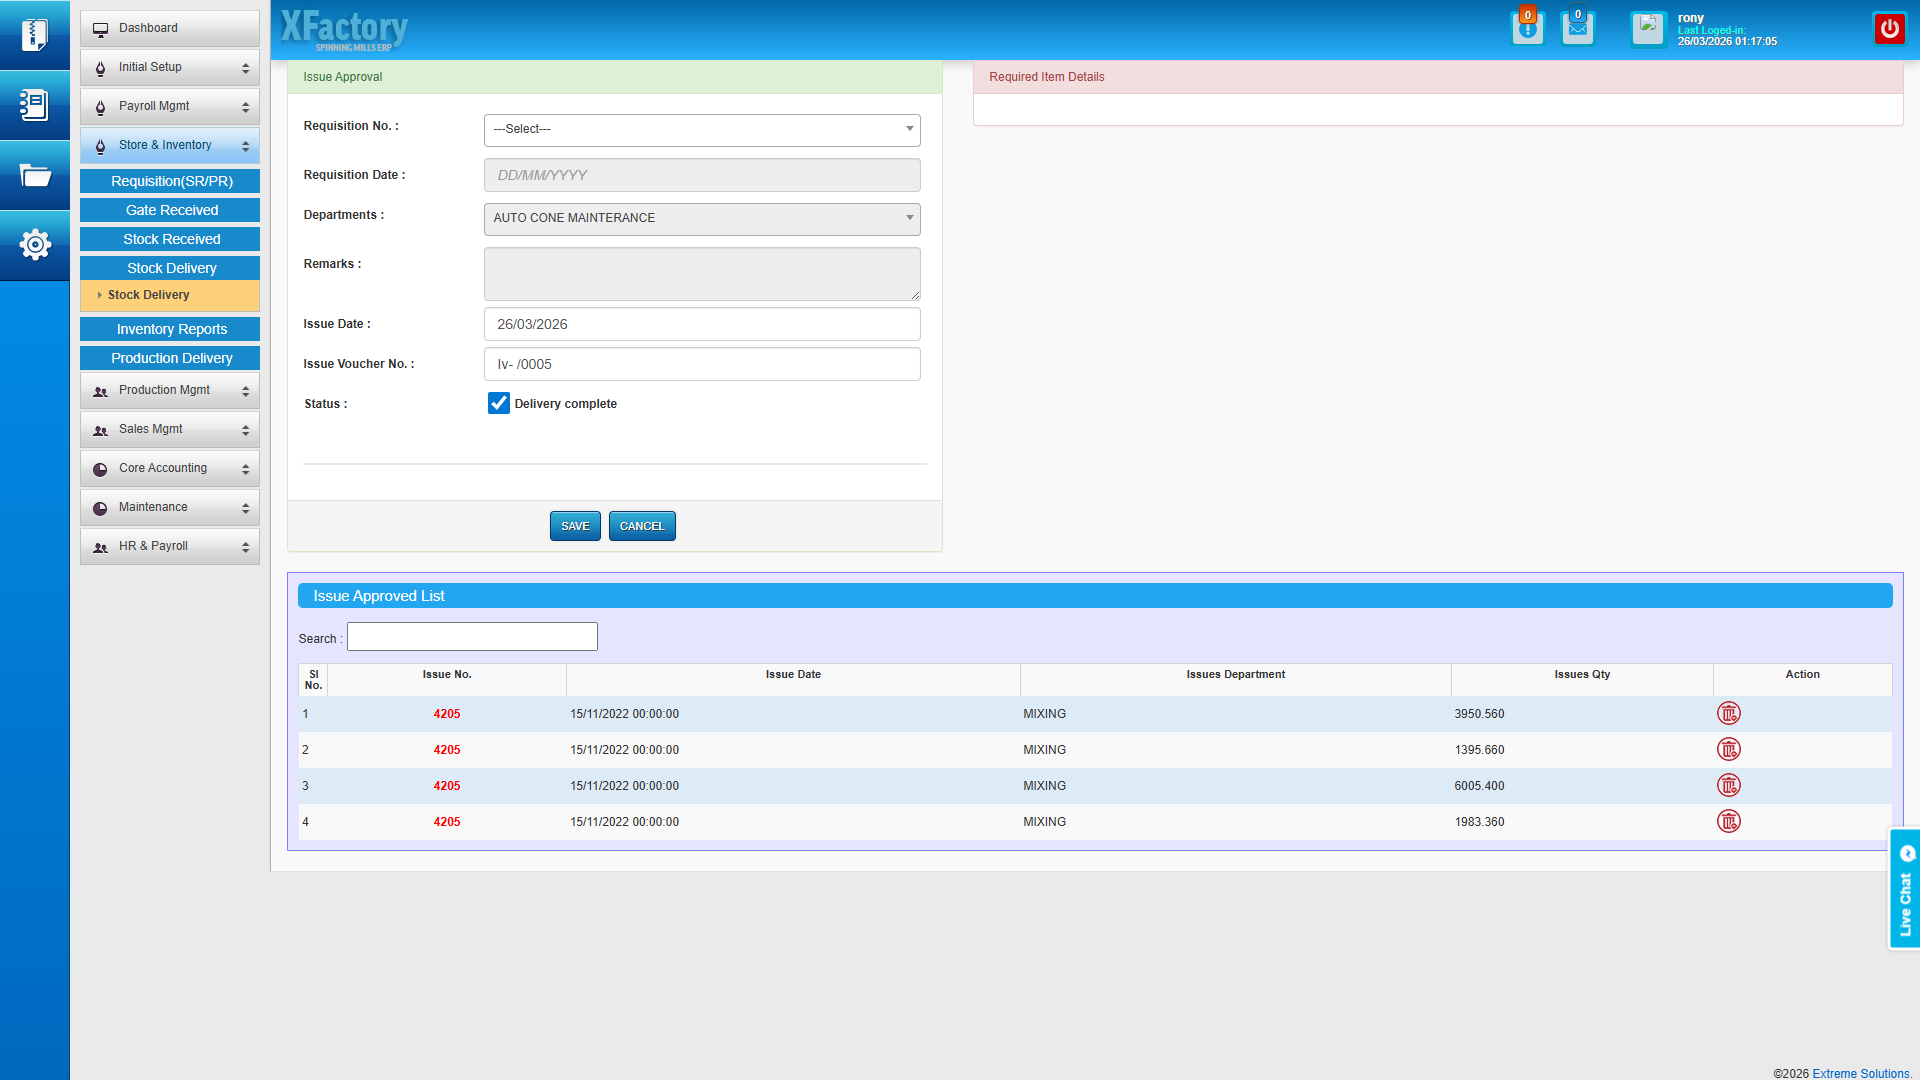Click the CANCEL button
The width and height of the screenshot is (1920, 1080).
[x=642, y=526]
